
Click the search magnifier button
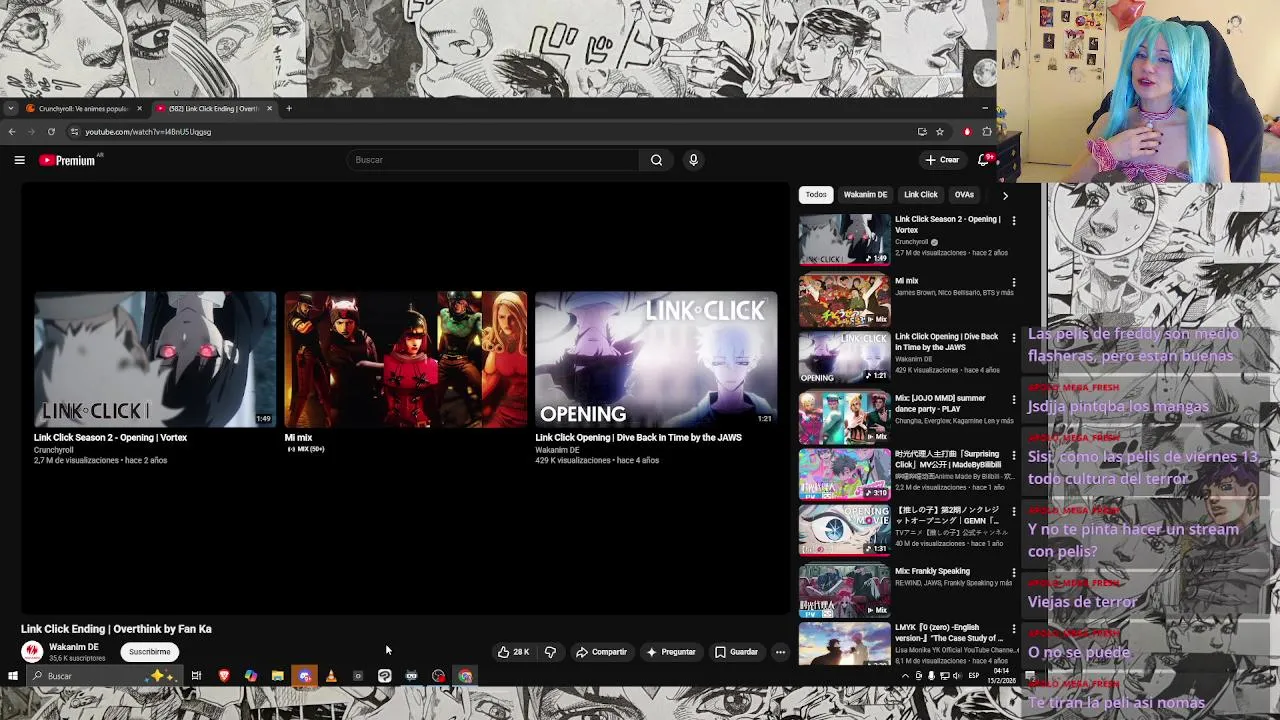click(656, 160)
